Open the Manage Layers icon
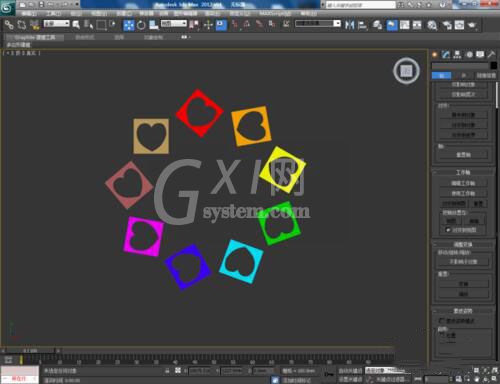This screenshot has height=384, width=500. 377,25
